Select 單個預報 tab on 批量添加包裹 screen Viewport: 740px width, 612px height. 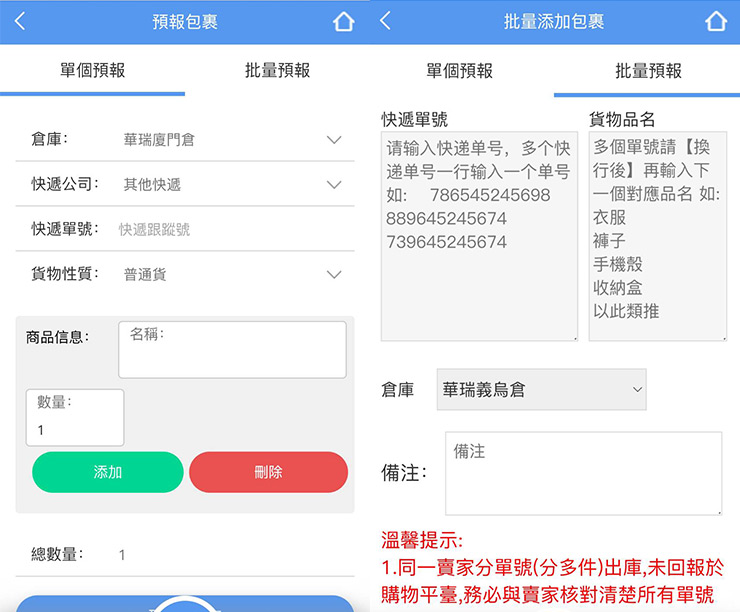tap(460, 71)
